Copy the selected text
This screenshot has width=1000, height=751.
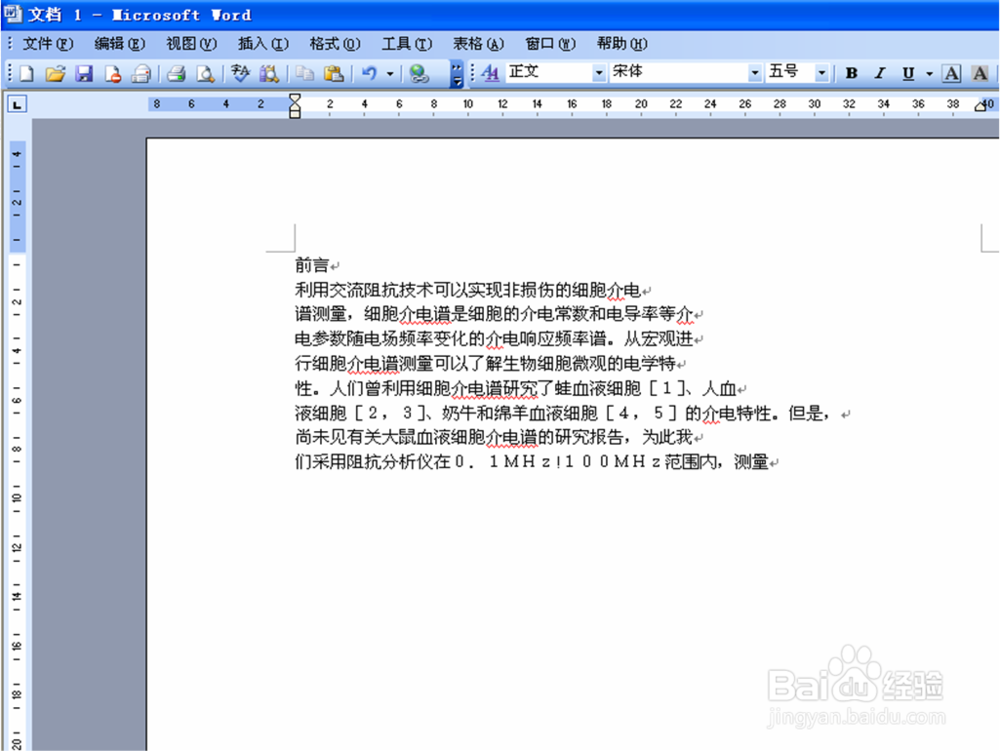303,72
